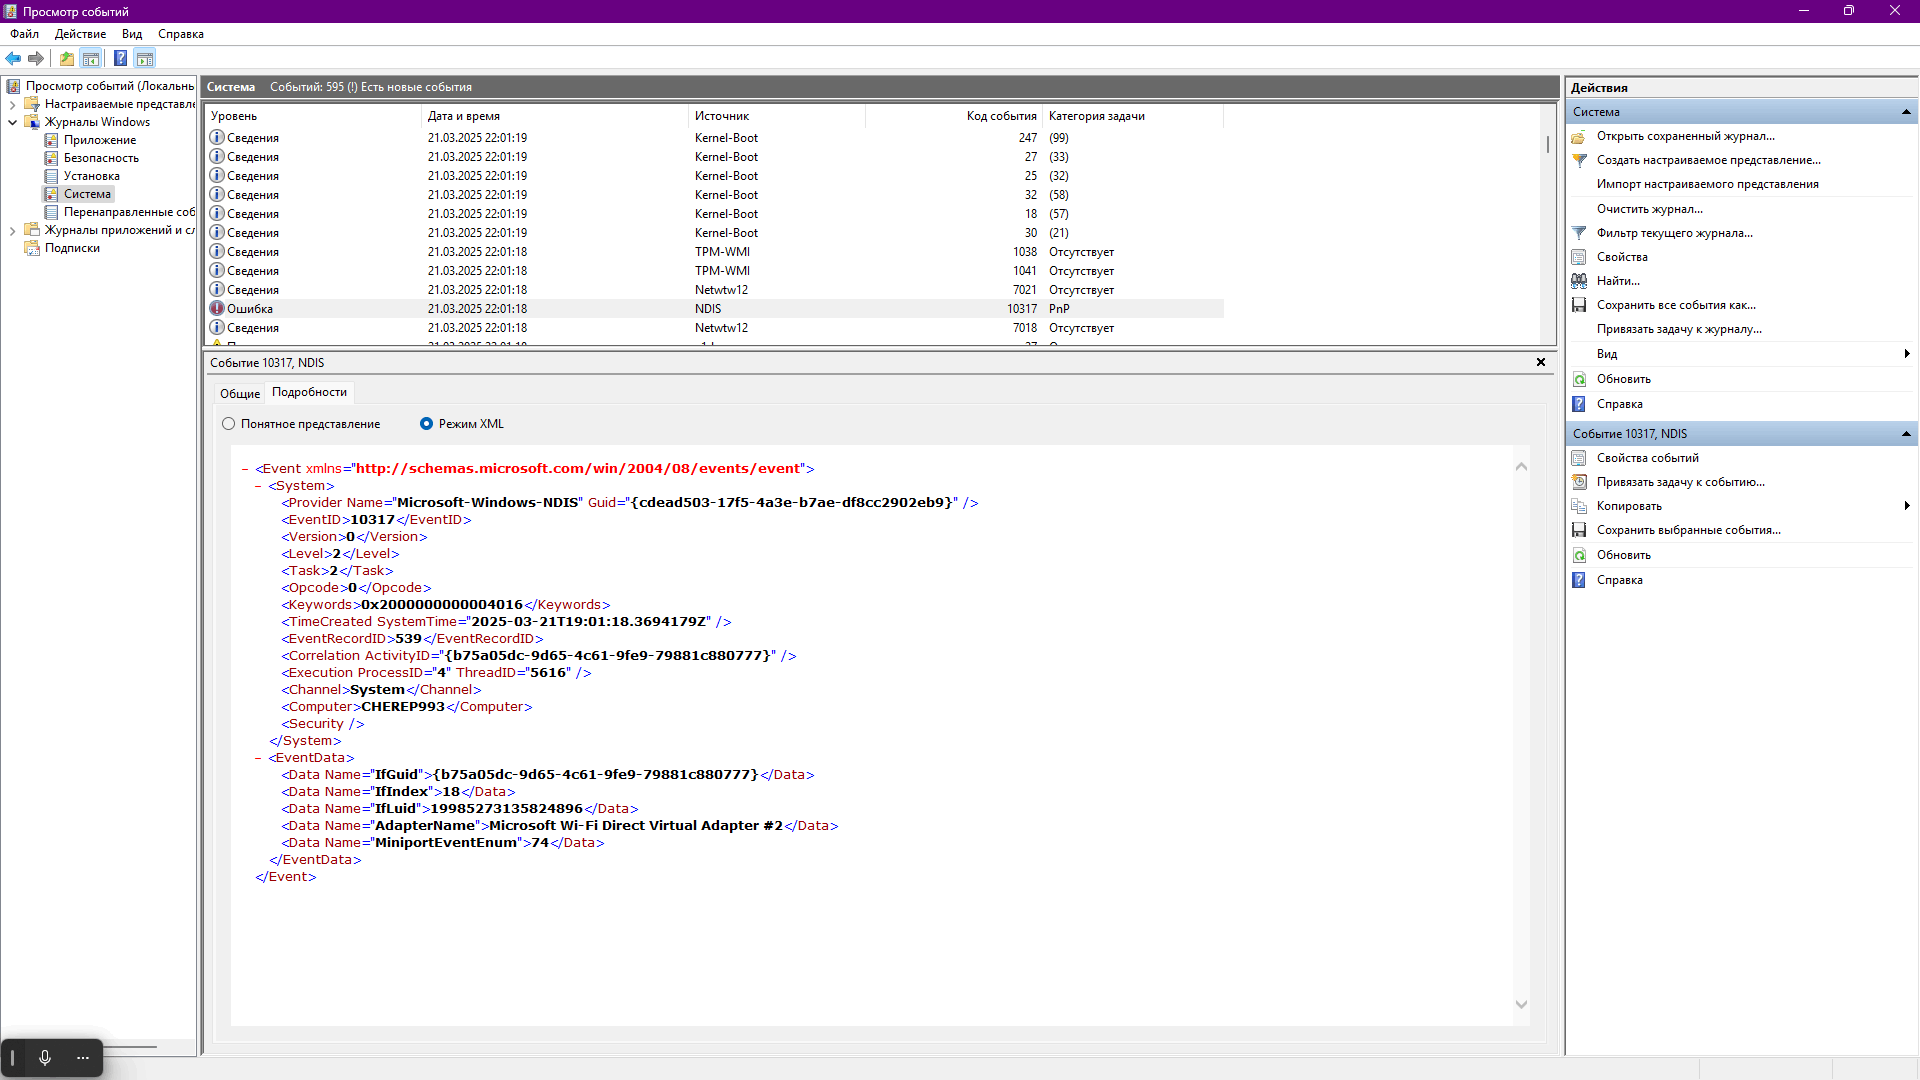Click the open saved log folder icon
Screen dimensions: 1920x1080
pyautogui.click(x=1579, y=136)
